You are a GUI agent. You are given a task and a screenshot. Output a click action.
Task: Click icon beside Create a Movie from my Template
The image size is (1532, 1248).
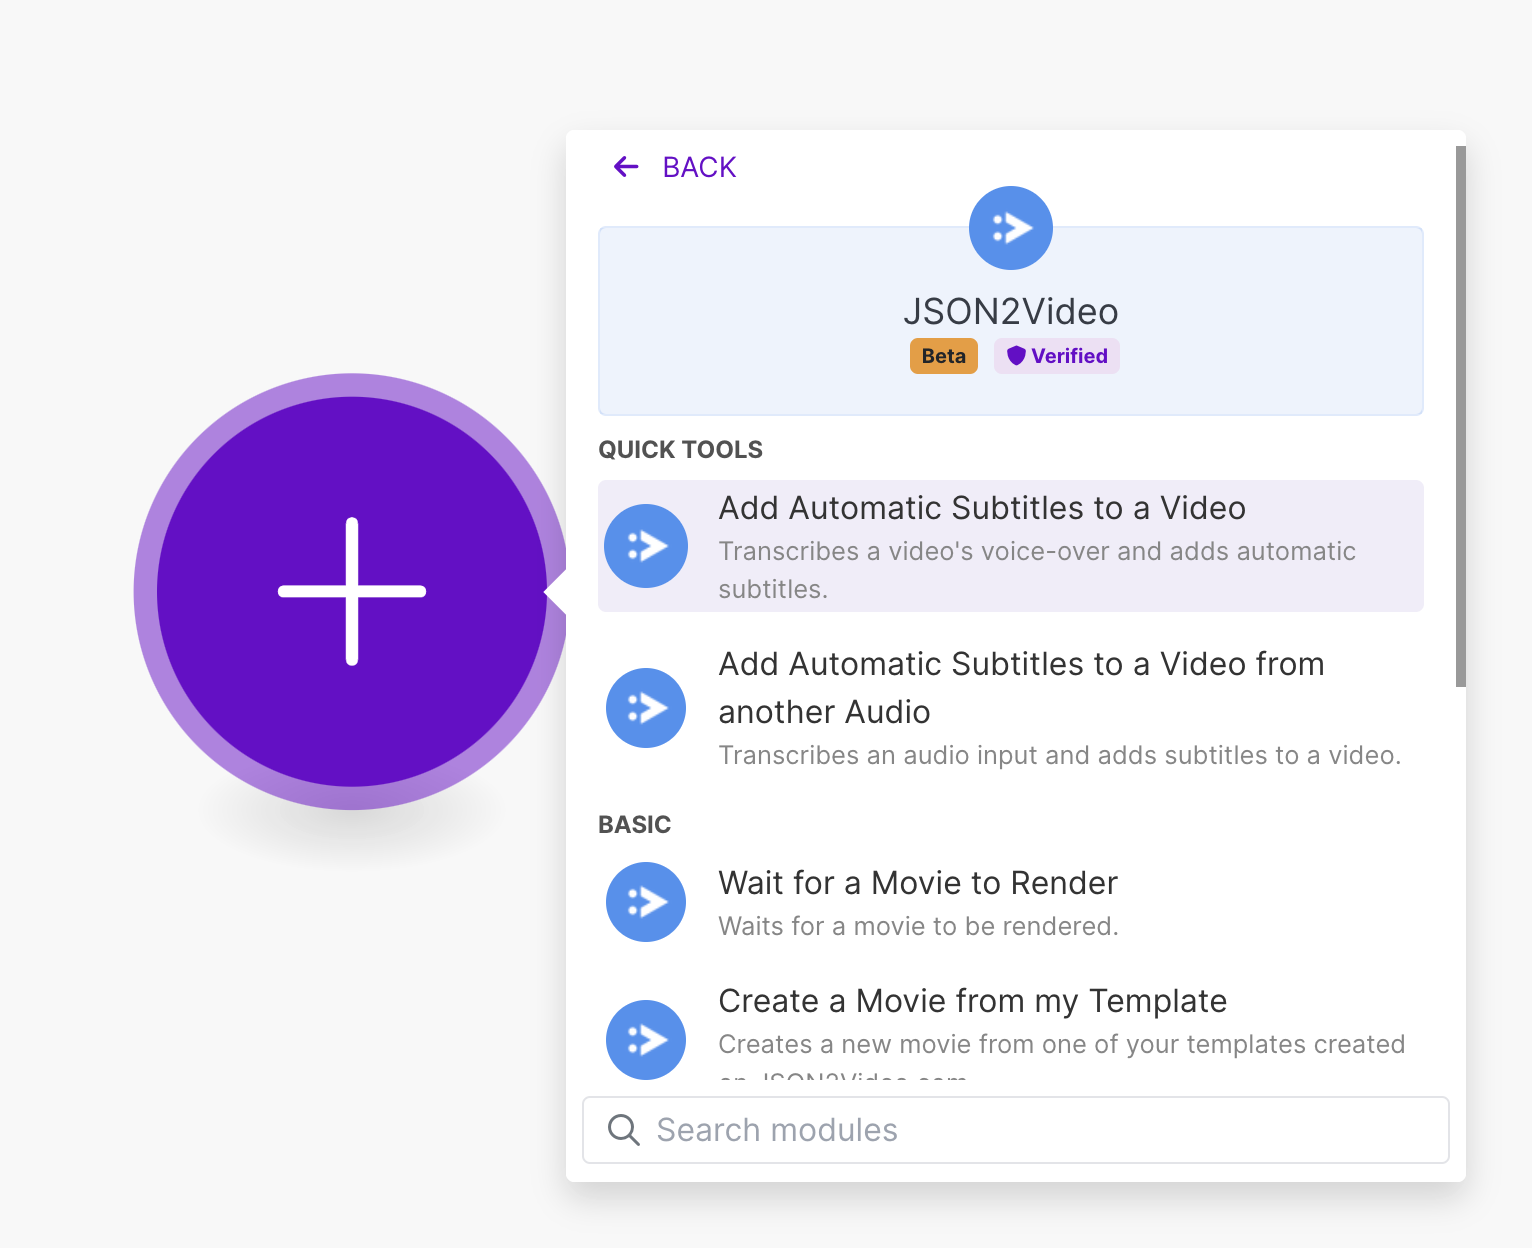coord(646,1040)
